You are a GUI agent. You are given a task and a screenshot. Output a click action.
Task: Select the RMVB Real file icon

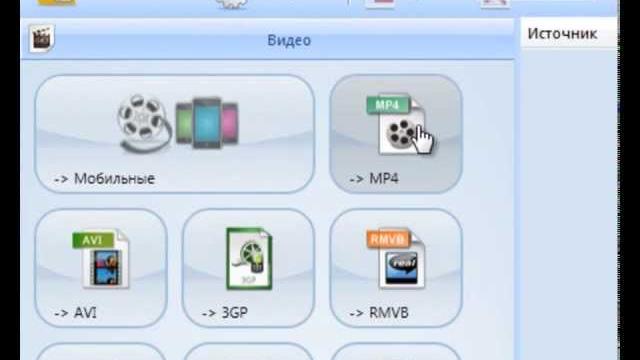coord(396,258)
